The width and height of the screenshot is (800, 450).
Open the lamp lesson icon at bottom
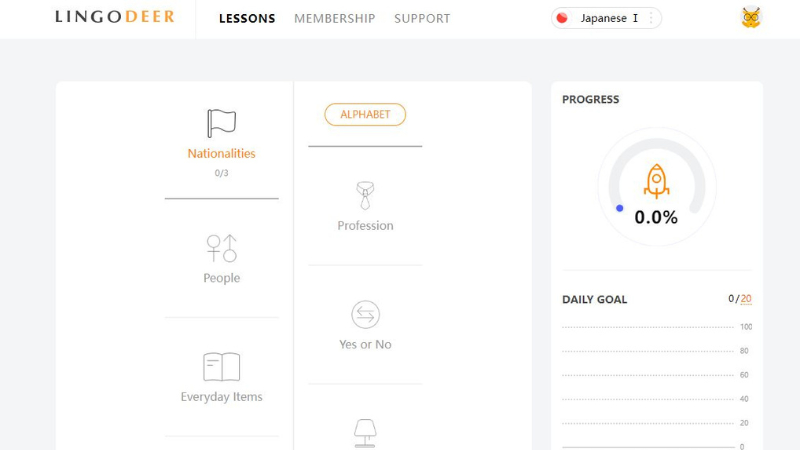pyautogui.click(x=365, y=434)
